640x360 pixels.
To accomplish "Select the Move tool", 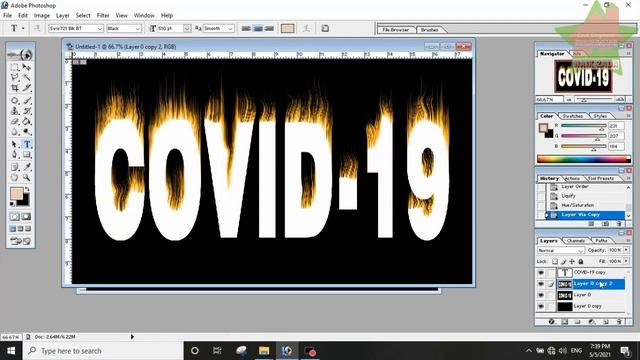I will coord(27,67).
